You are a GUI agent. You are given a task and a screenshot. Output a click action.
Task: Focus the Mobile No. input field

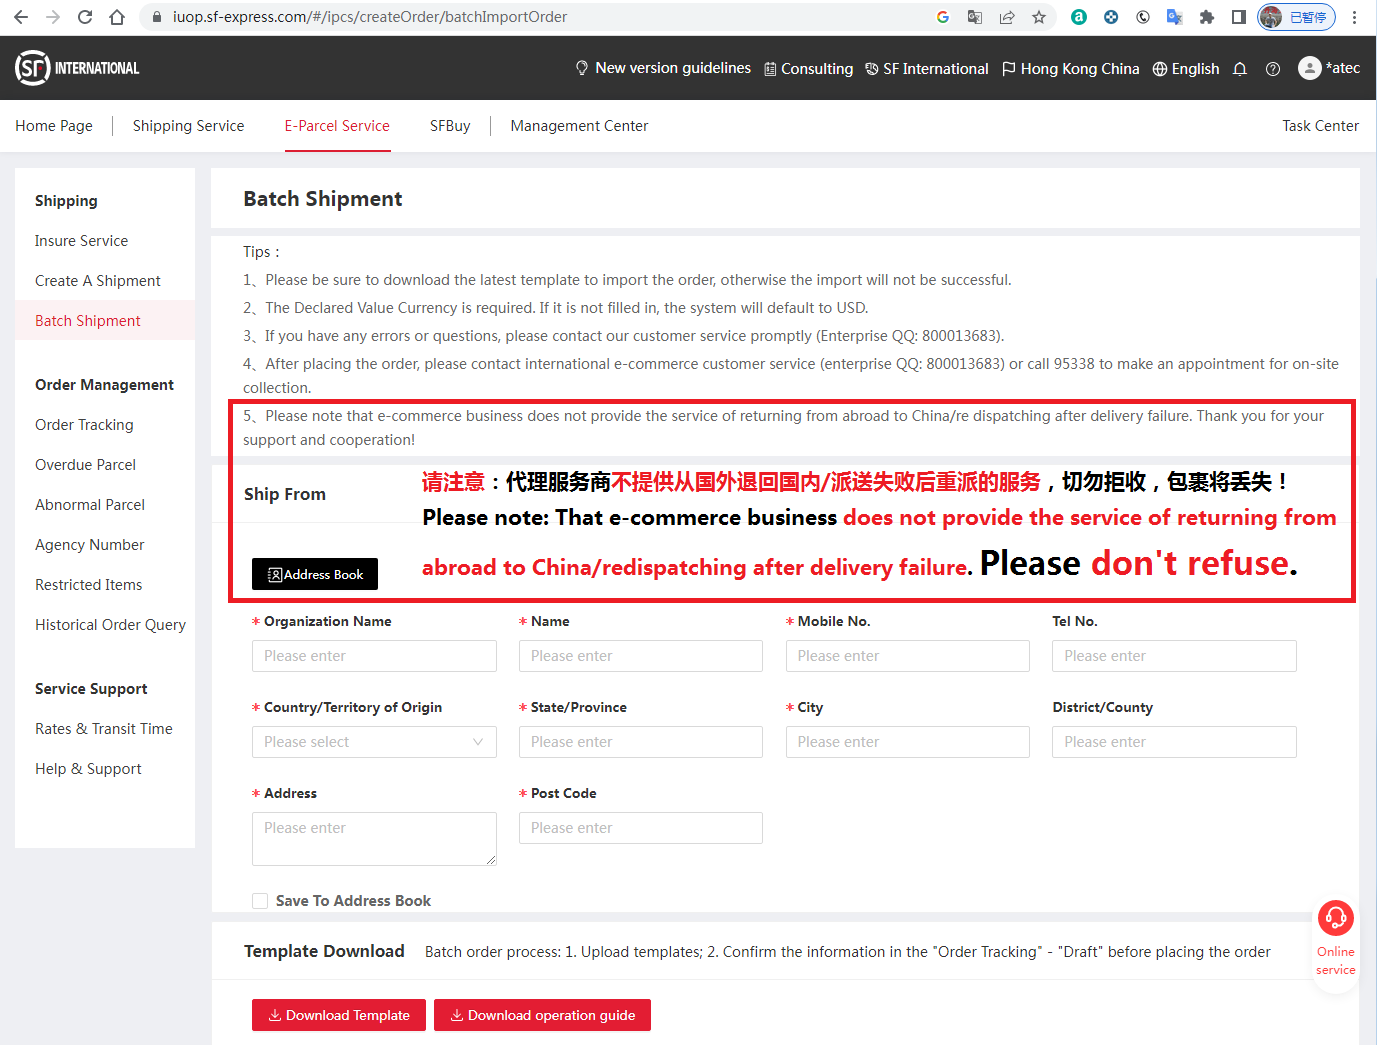tap(908, 656)
